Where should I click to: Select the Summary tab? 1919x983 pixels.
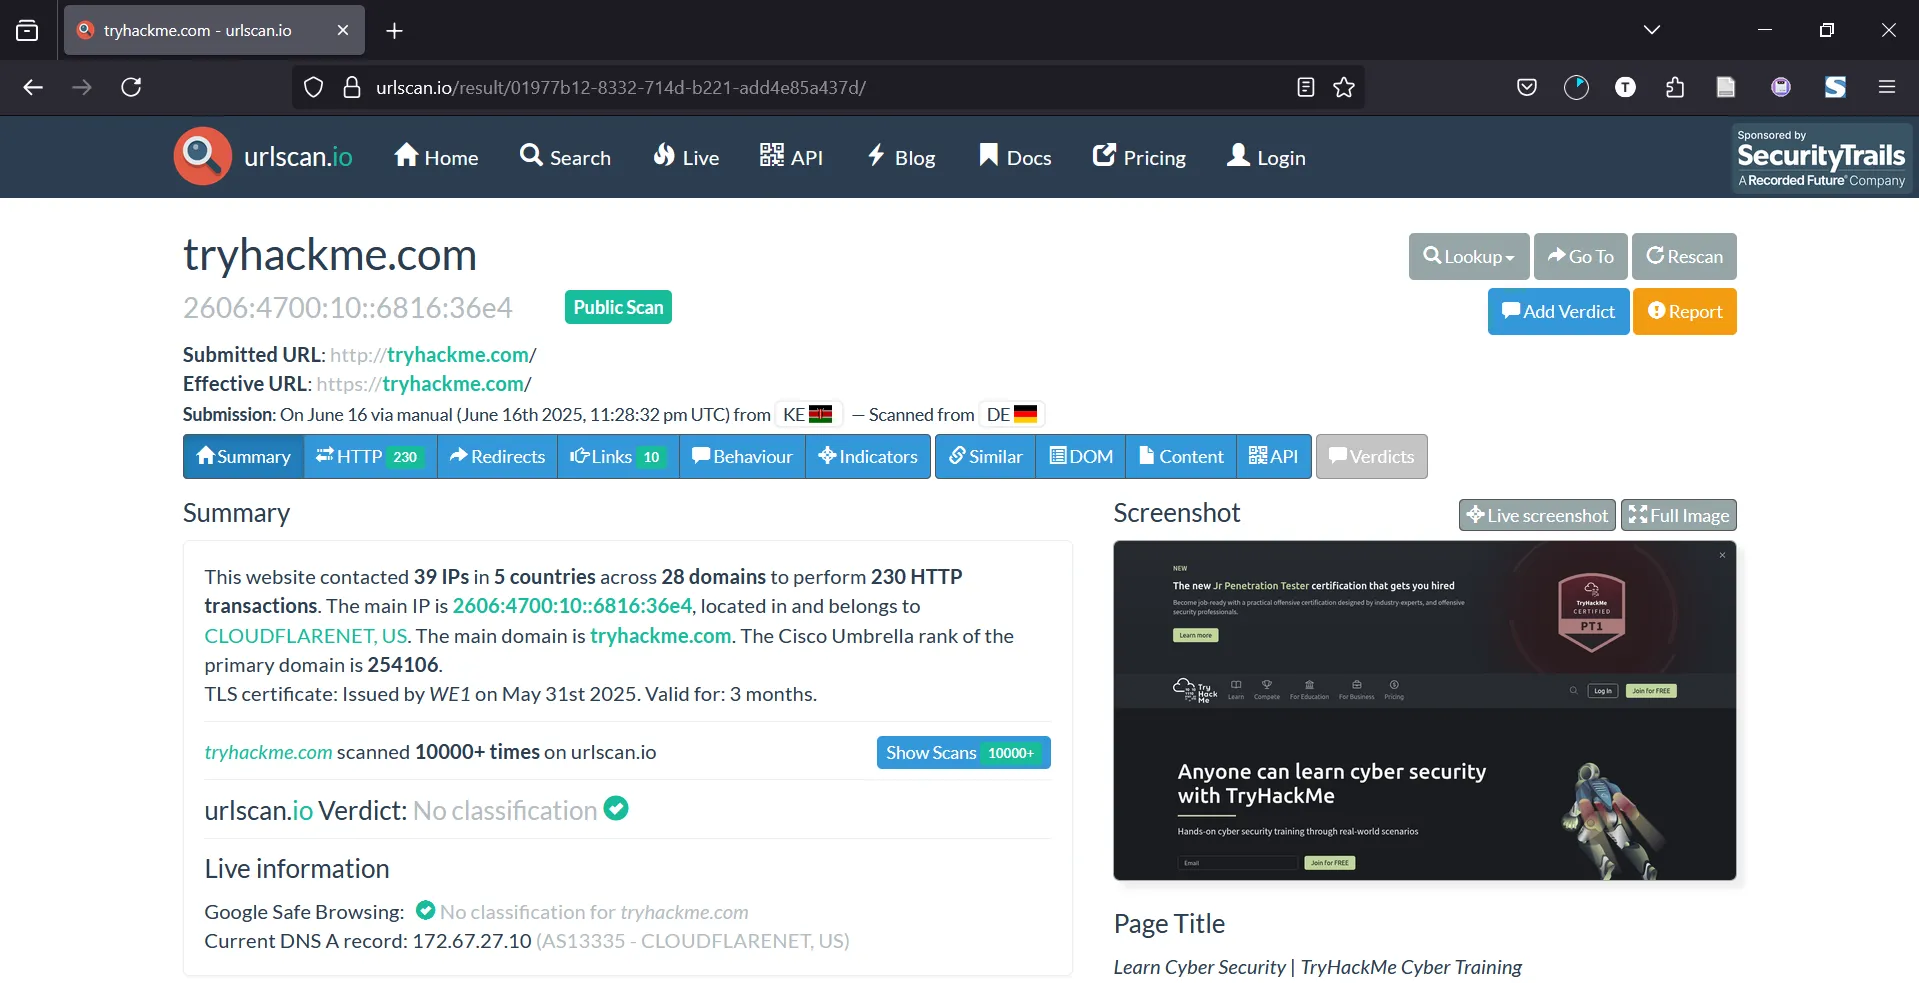tap(244, 456)
